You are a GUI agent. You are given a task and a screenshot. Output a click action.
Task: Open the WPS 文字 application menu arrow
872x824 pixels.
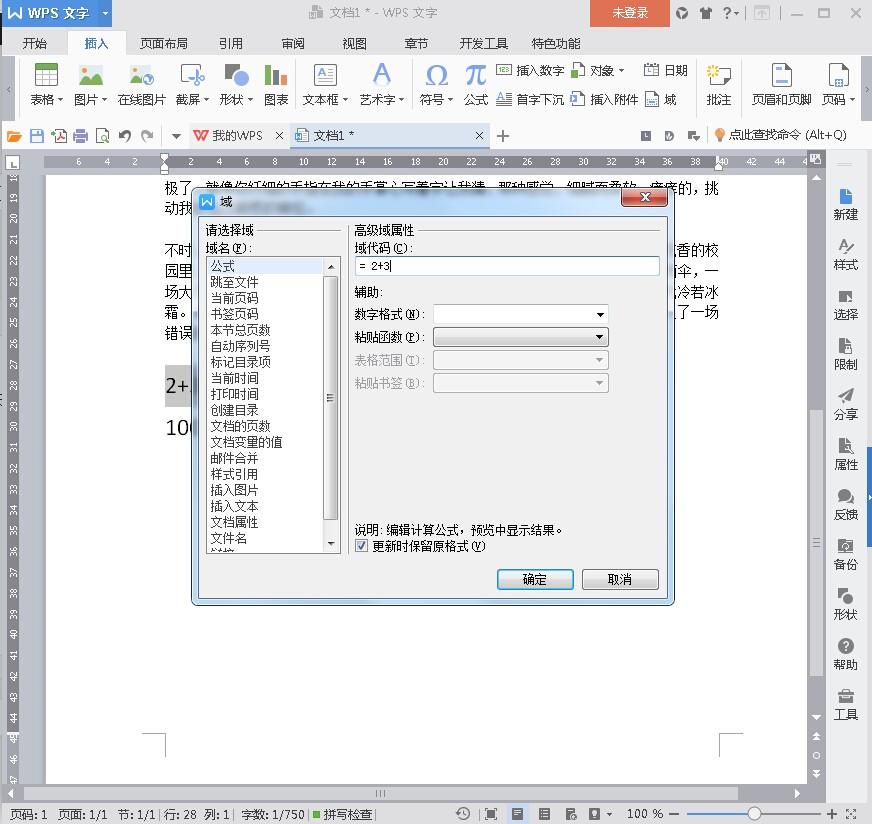tap(105, 13)
